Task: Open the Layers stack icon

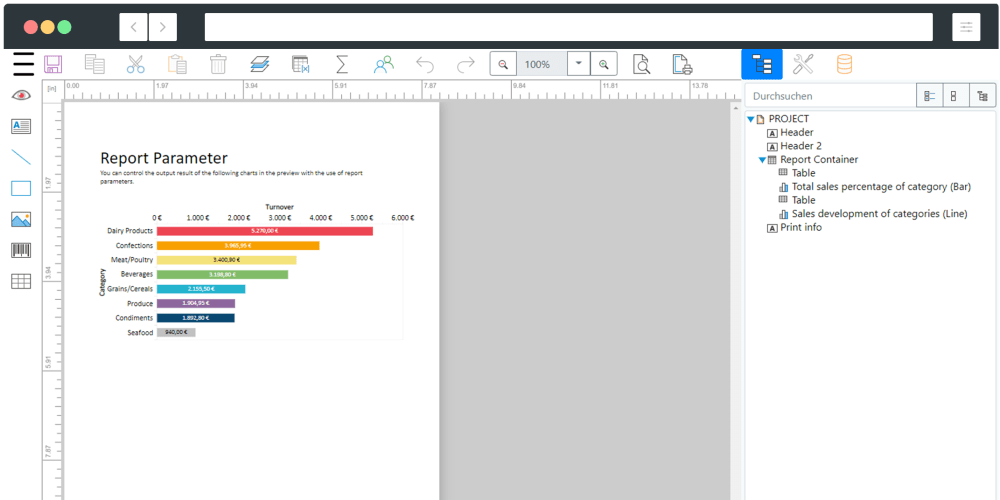Action: click(x=260, y=64)
